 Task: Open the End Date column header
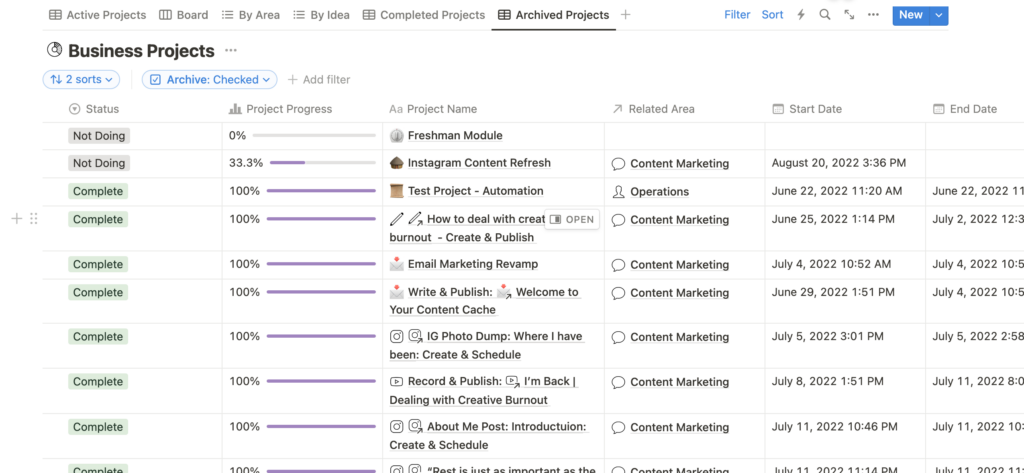click(x=965, y=109)
